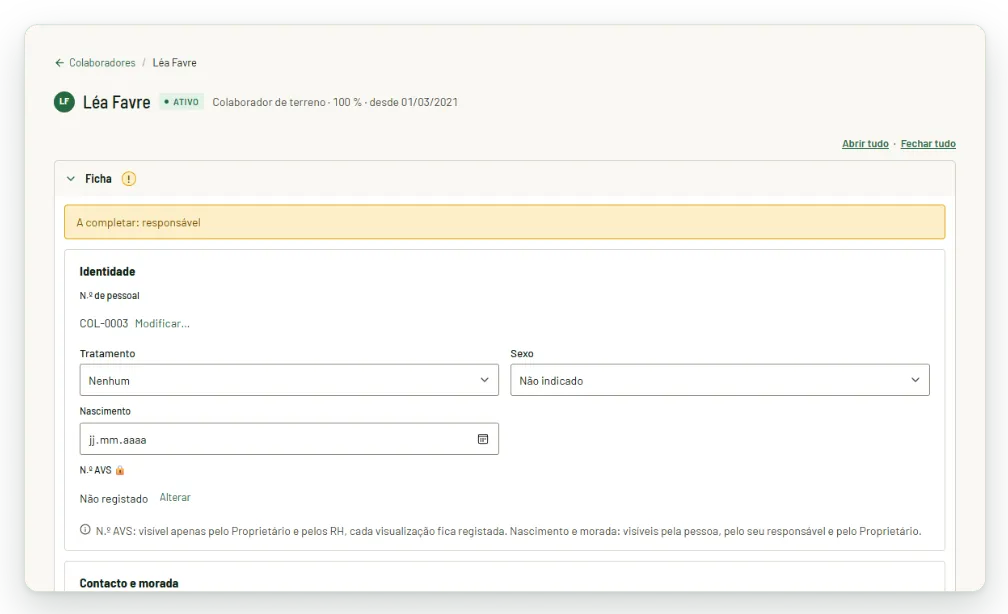Open the Tratamento dropdown

tap(289, 380)
